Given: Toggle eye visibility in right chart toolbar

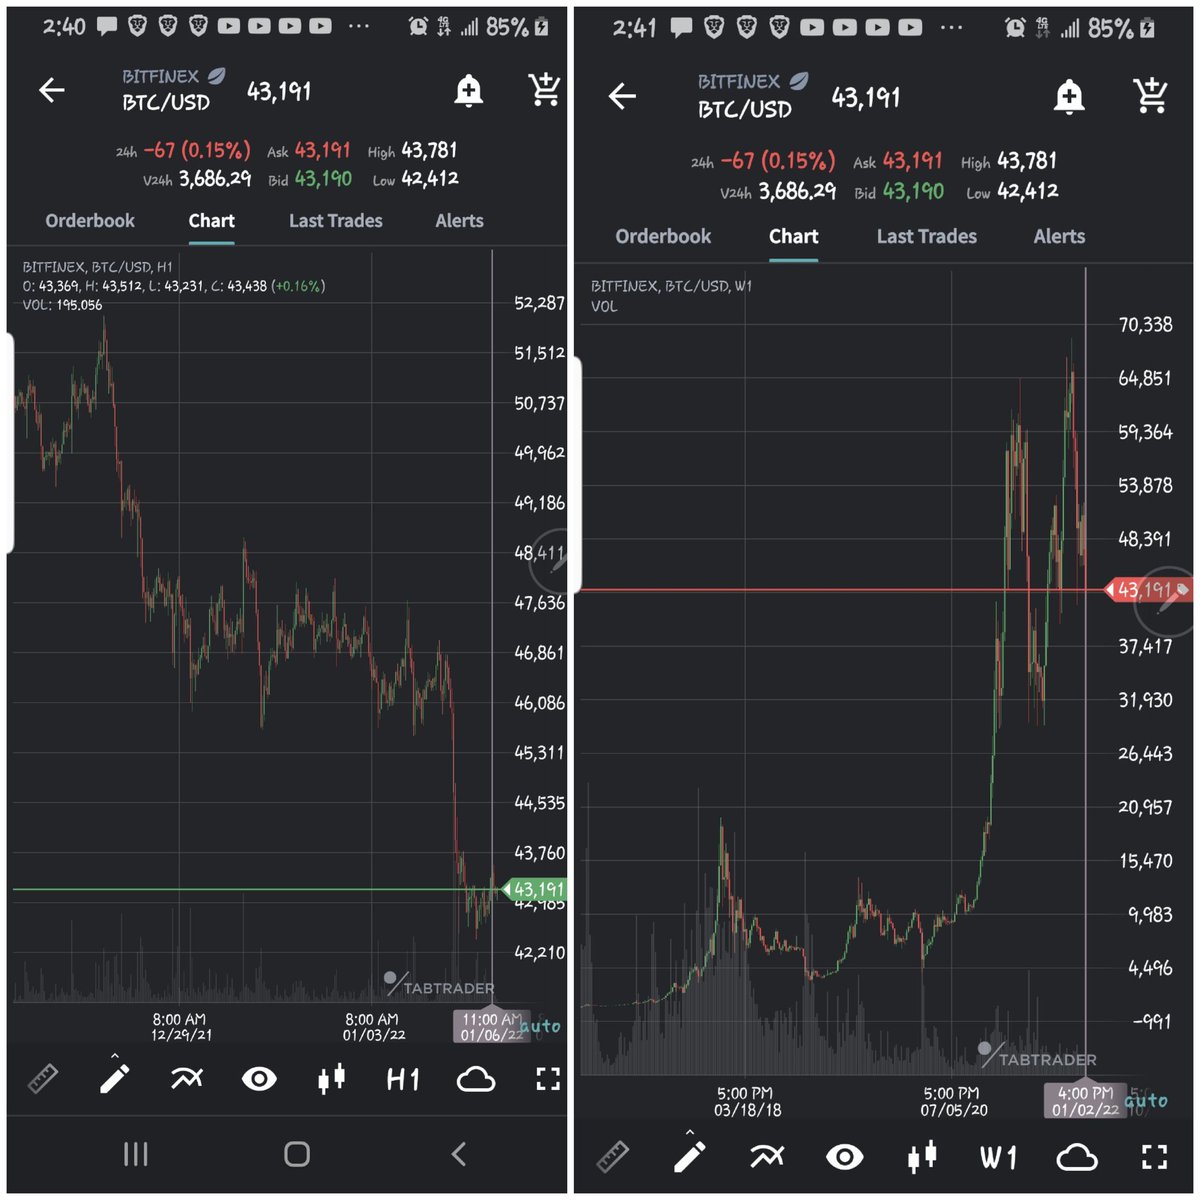Looking at the screenshot, I should (x=844, y=1157).
